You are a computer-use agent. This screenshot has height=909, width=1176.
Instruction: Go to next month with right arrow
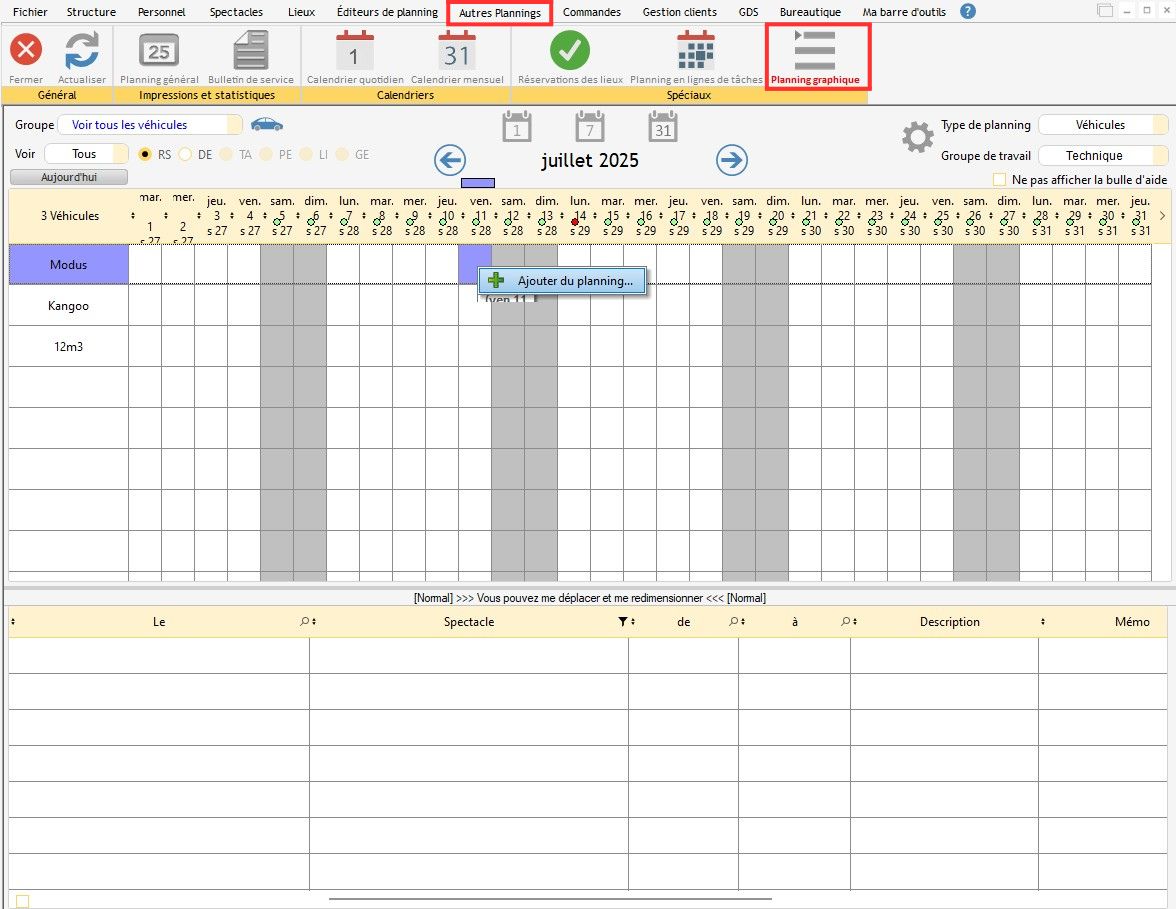(x=732, y=160)
